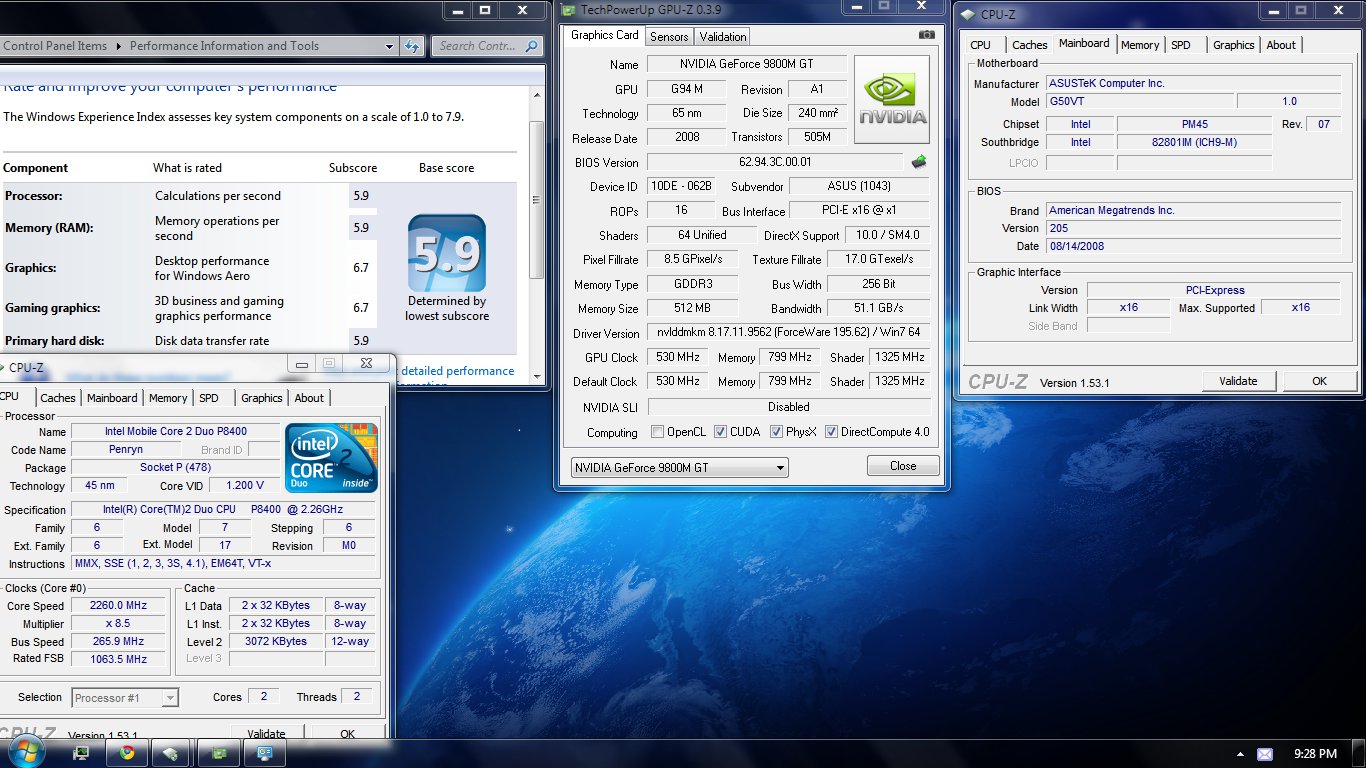
Task: Click the title bar icon of the CPU-Z Mainboard window
Action: 969,14
